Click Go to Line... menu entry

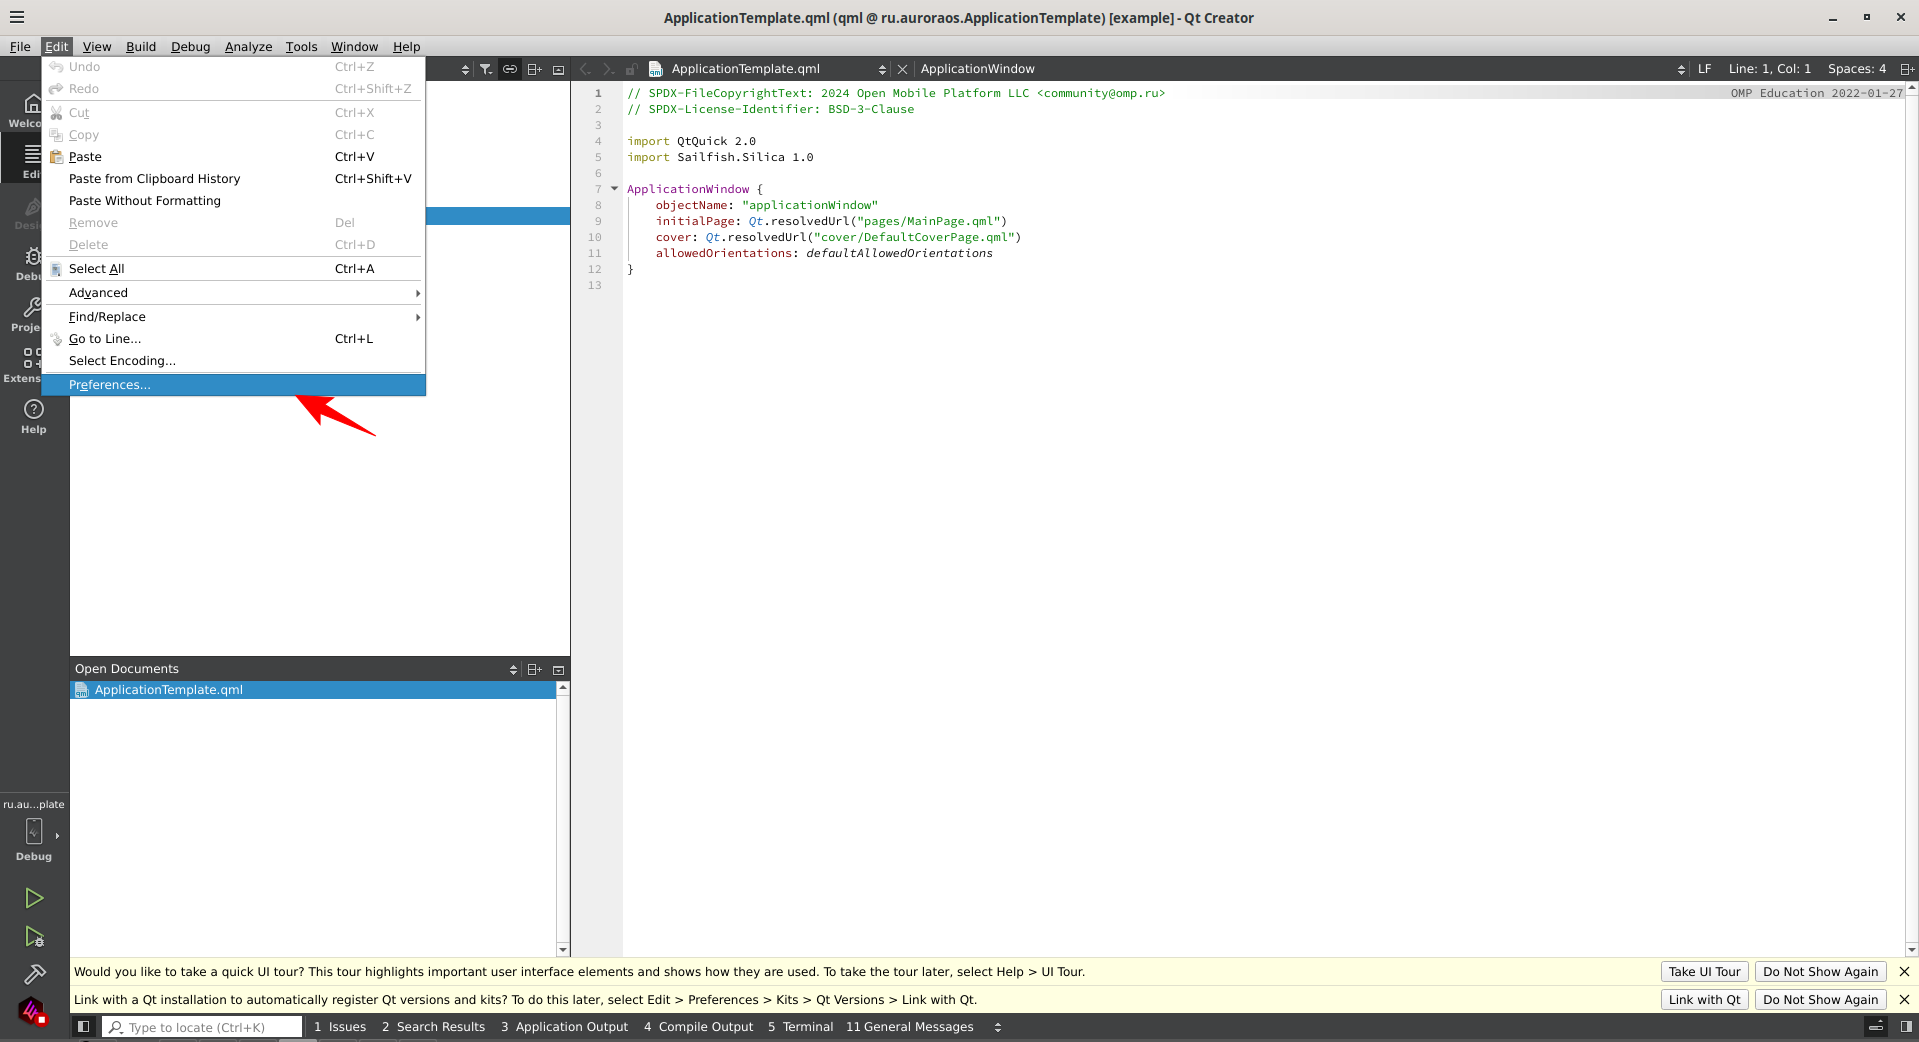234,339
